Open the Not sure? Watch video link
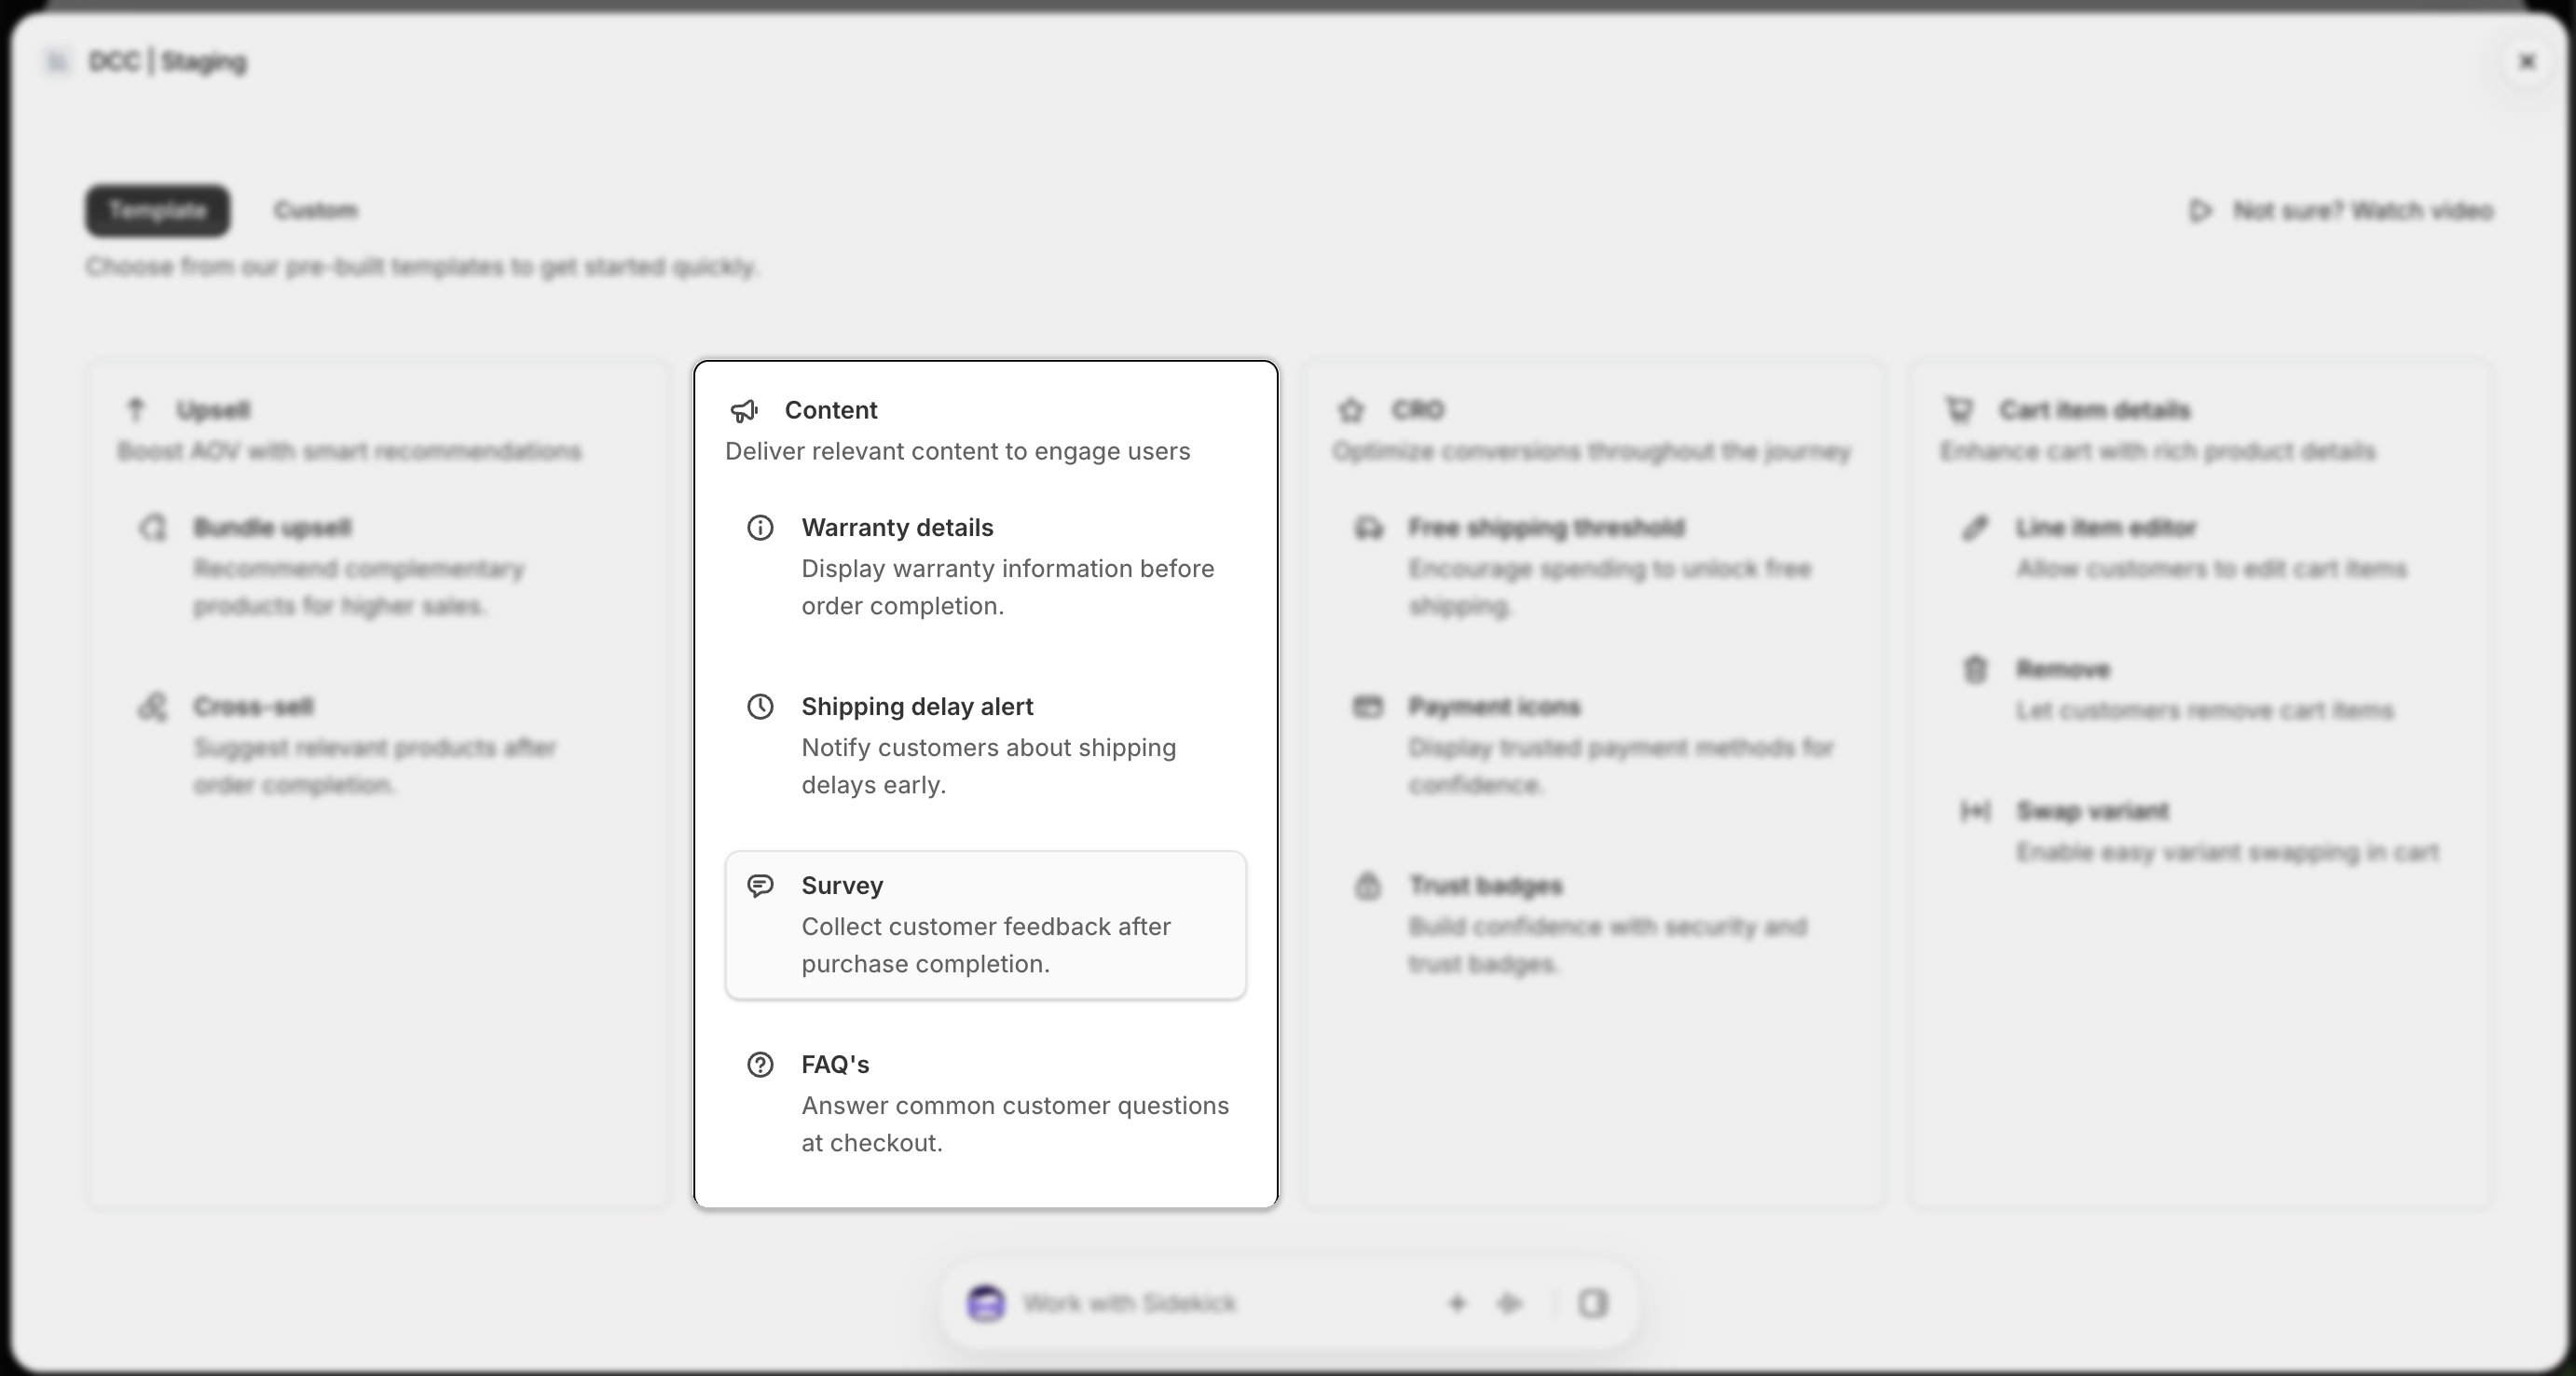 tap(2340, 211)
